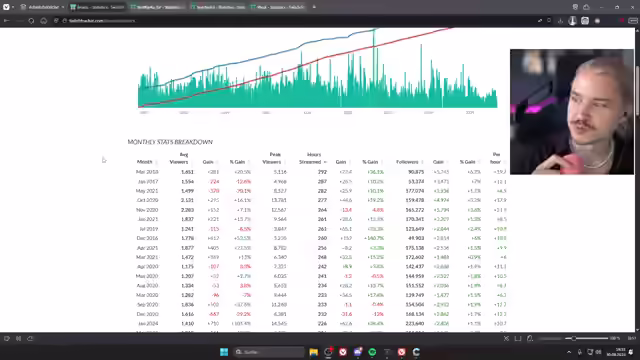Reload the page with the refresh icon
Screen dimensions: 640x360
(31, 20)
